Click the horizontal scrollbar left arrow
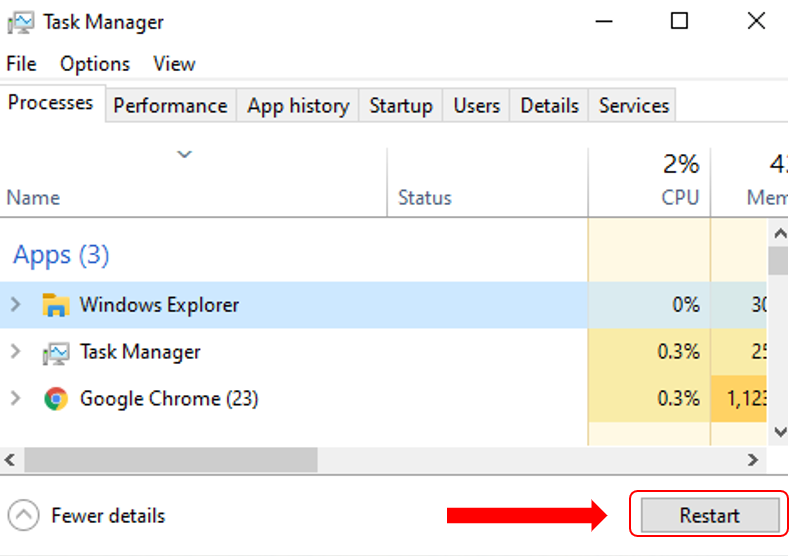This screenshot has width=789, height=556. click(10, 459)
